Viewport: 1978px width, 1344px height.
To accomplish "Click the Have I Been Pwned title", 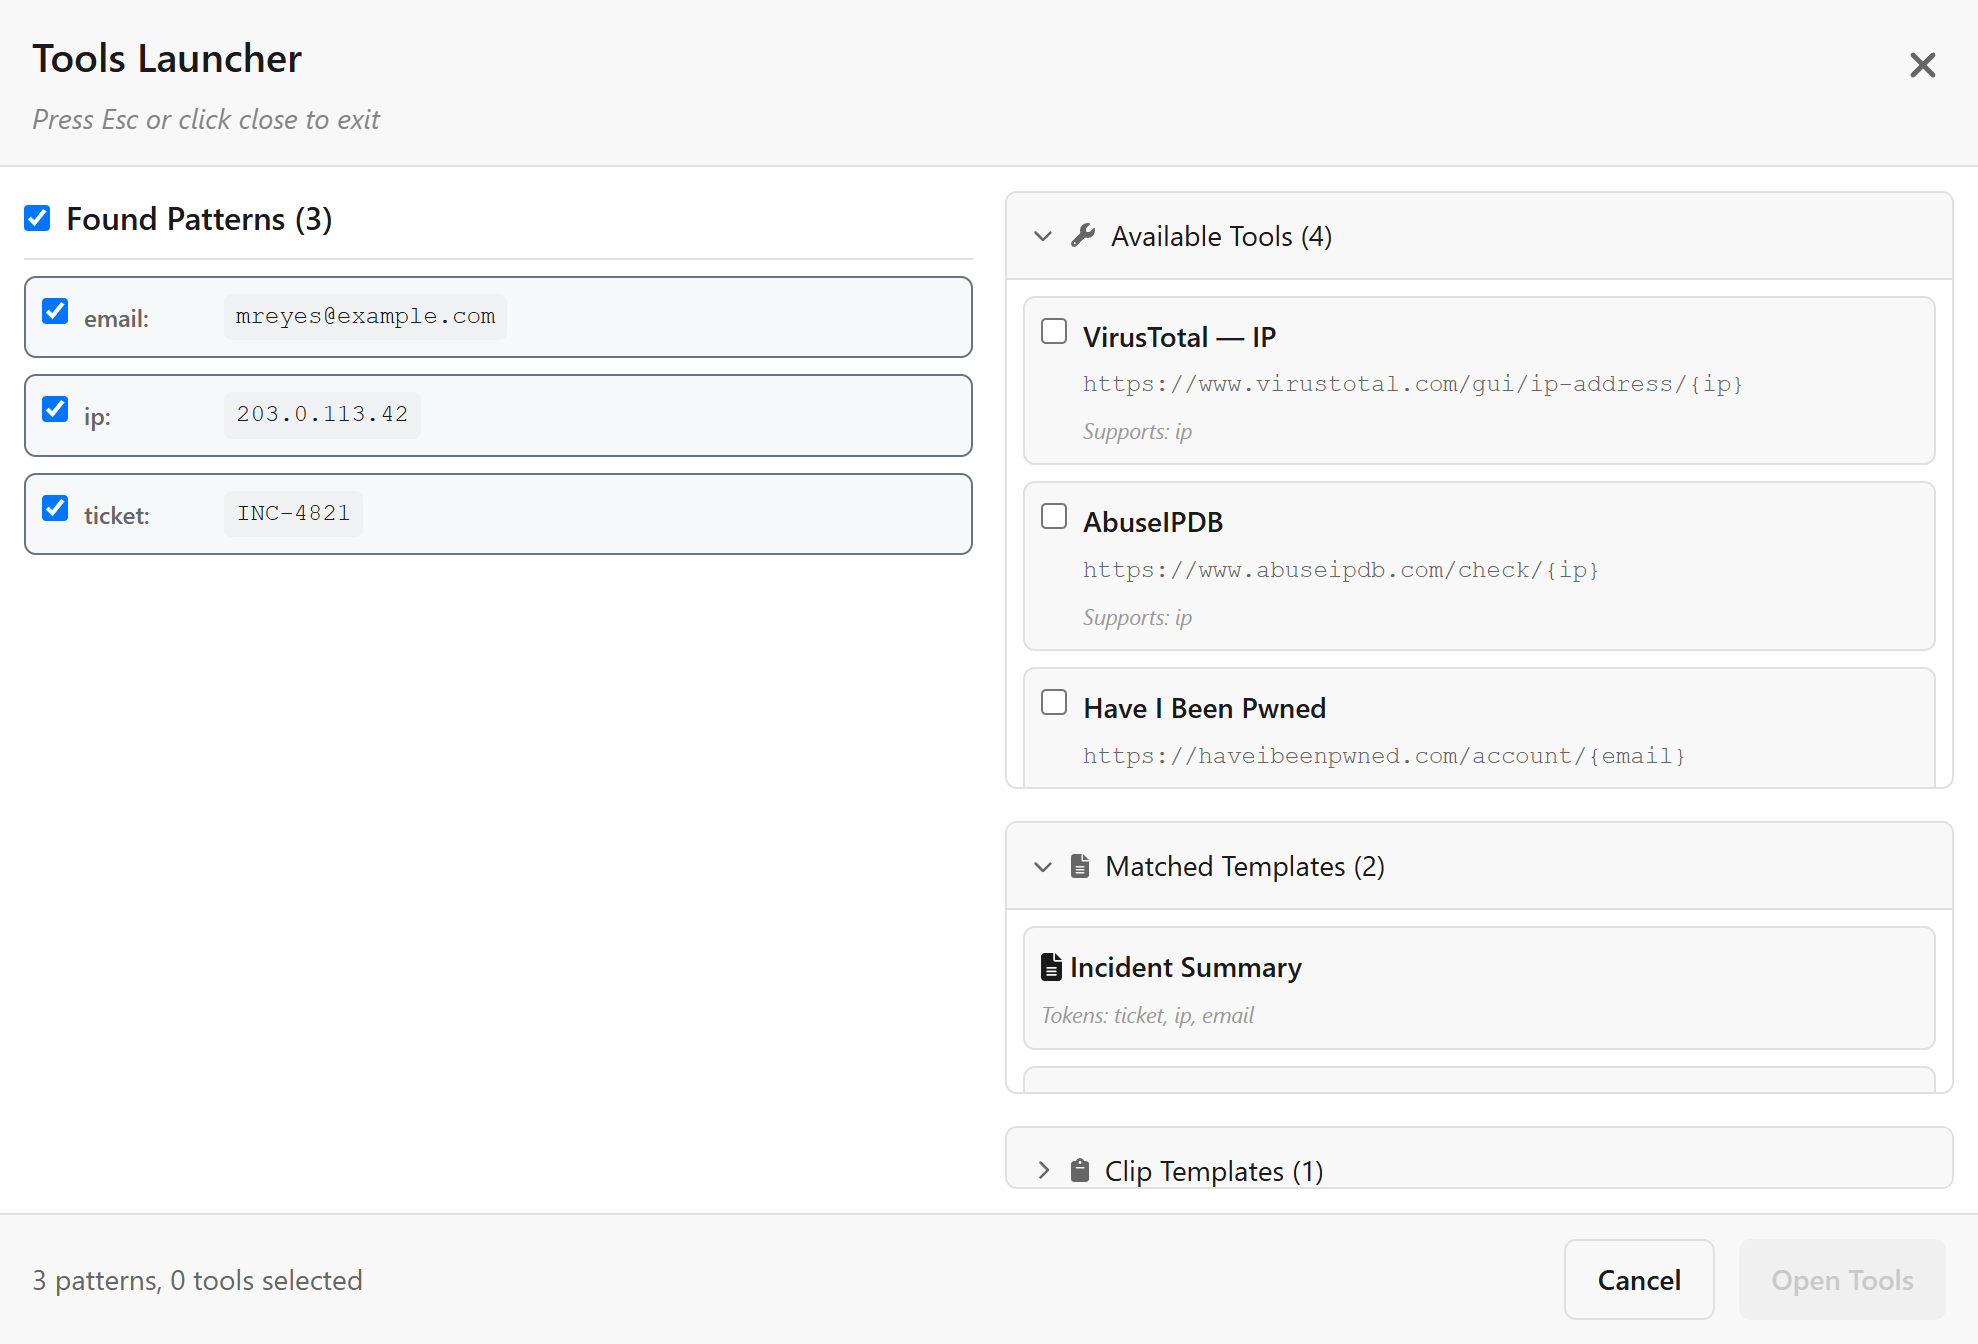I will [x=1204, y=708].
